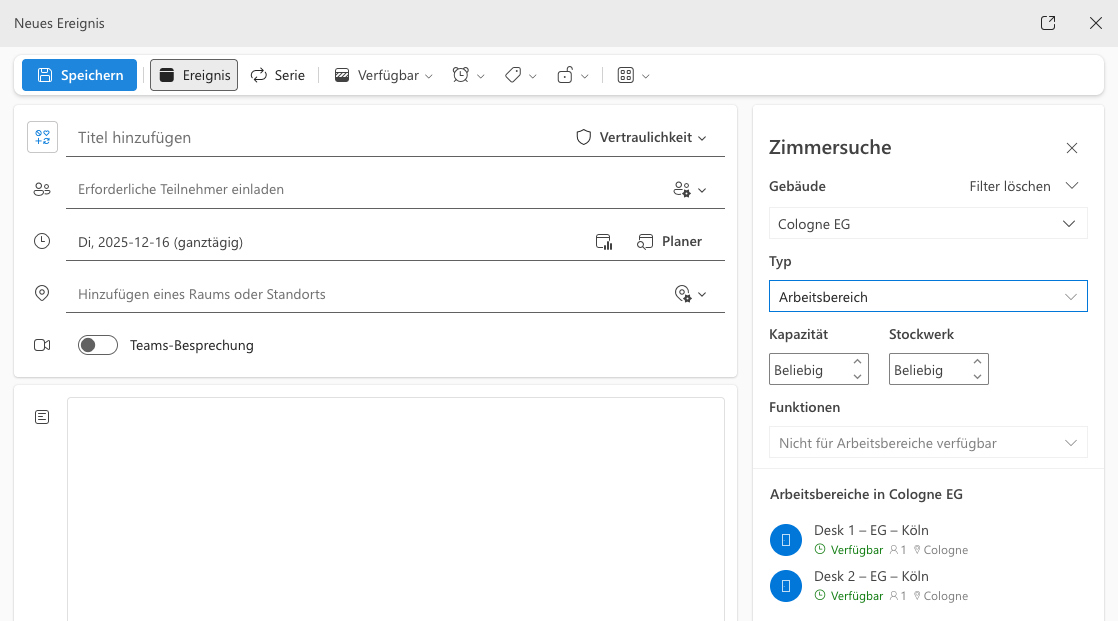This screenshot has width=1118, height=621.
Task: Click the attendee options icon
Action: (683, 189)
